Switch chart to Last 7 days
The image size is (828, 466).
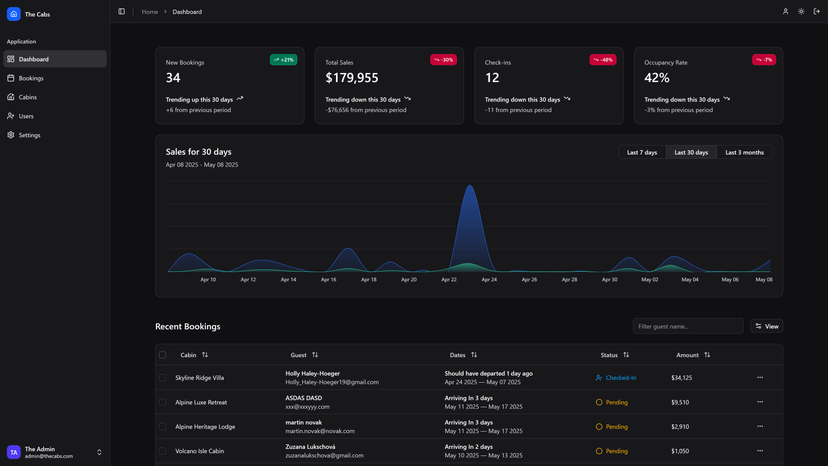click(642, 152)
